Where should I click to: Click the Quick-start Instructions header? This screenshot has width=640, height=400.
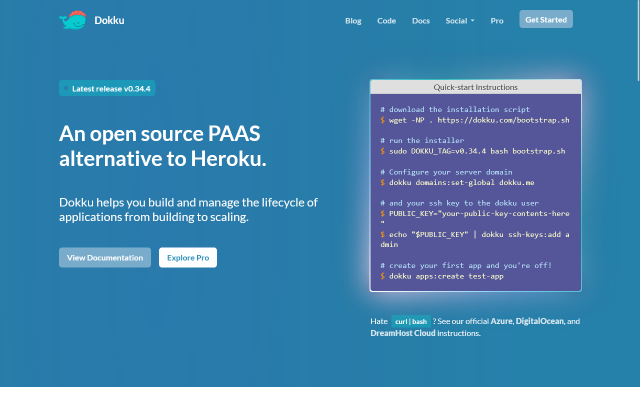point(476,87)
